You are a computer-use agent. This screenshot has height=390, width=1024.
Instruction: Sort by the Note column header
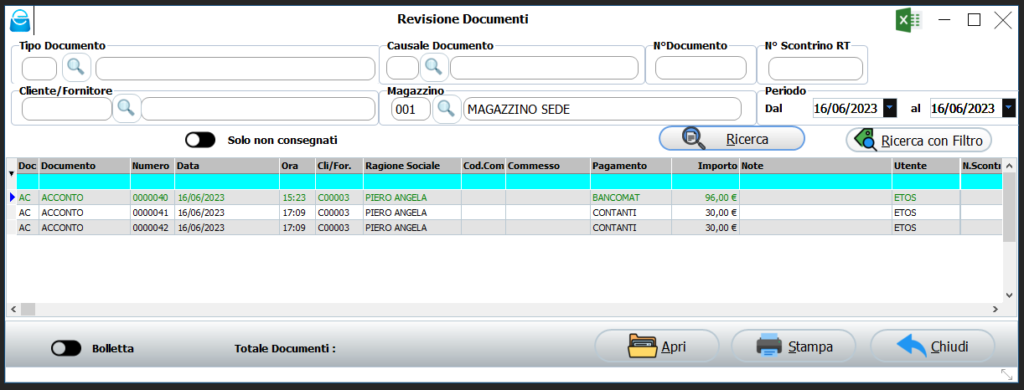(816, 166)
